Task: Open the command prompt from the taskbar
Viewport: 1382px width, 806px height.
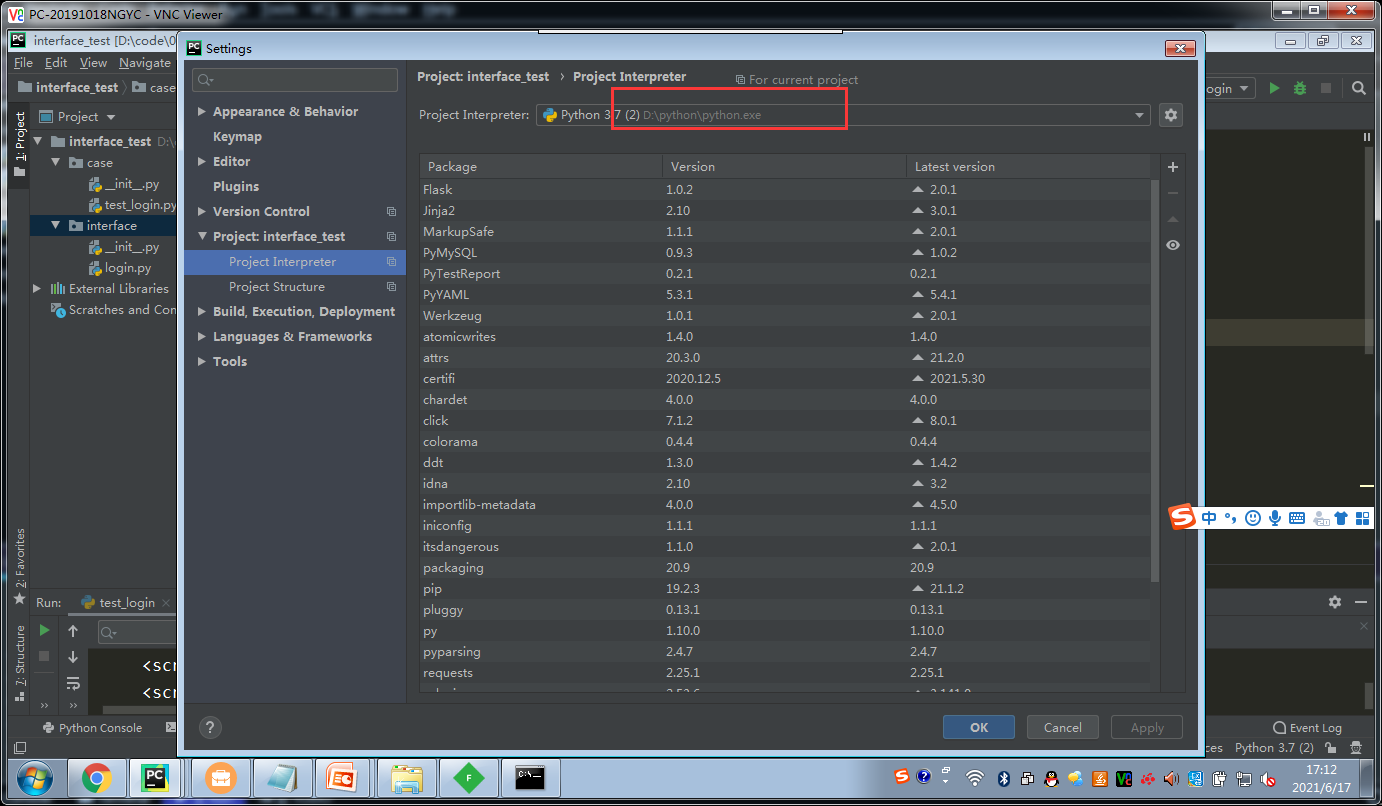Action: coord(530,777)
